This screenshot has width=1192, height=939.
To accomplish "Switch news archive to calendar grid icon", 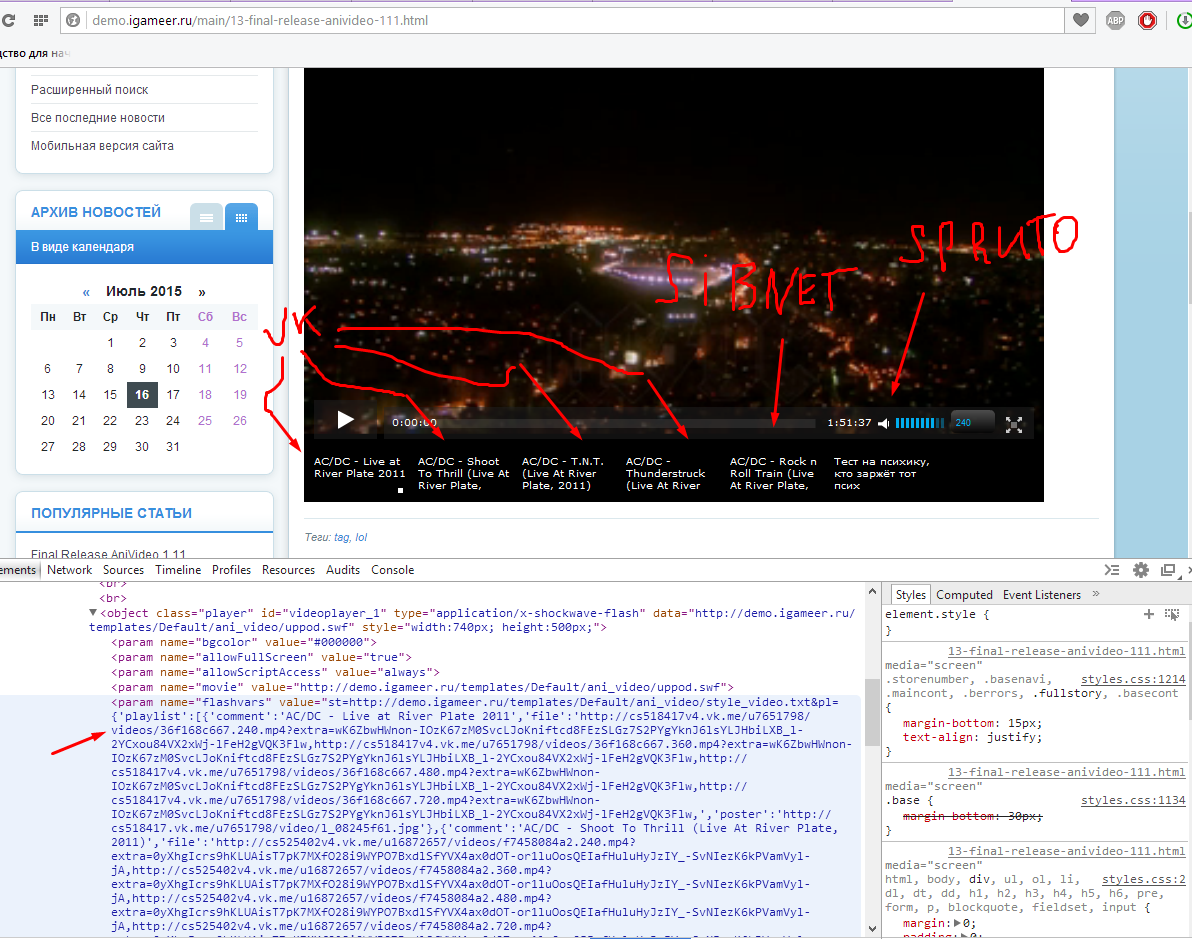I will point(242,217).
